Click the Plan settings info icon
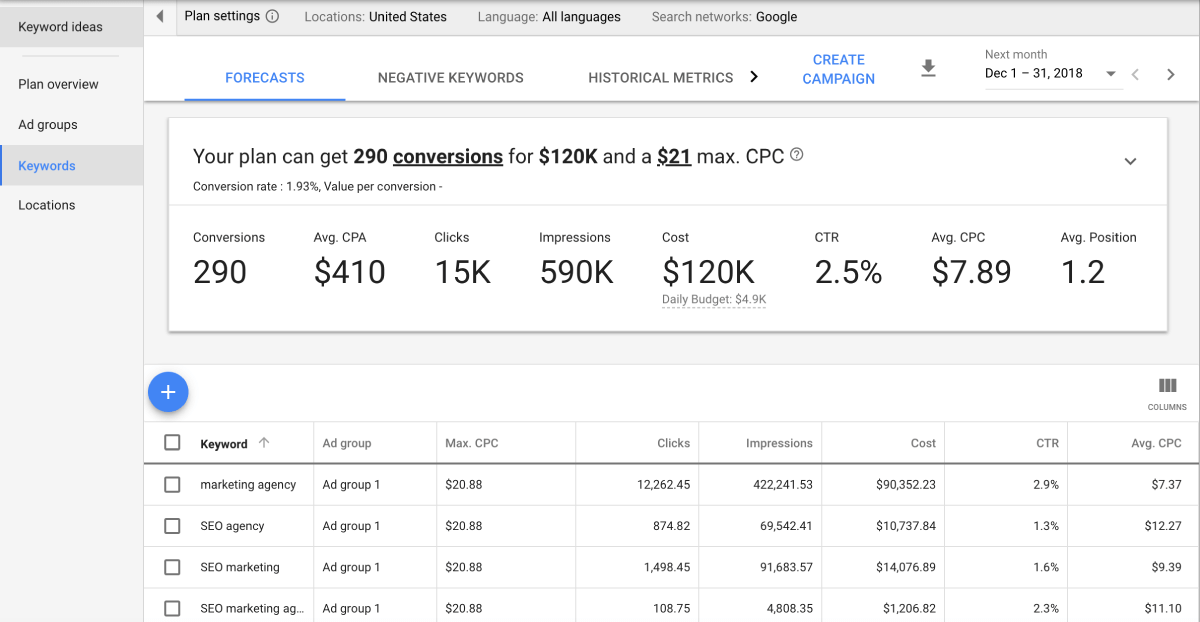Screen dimensions: 1200x622 click(x=274, y=16)
